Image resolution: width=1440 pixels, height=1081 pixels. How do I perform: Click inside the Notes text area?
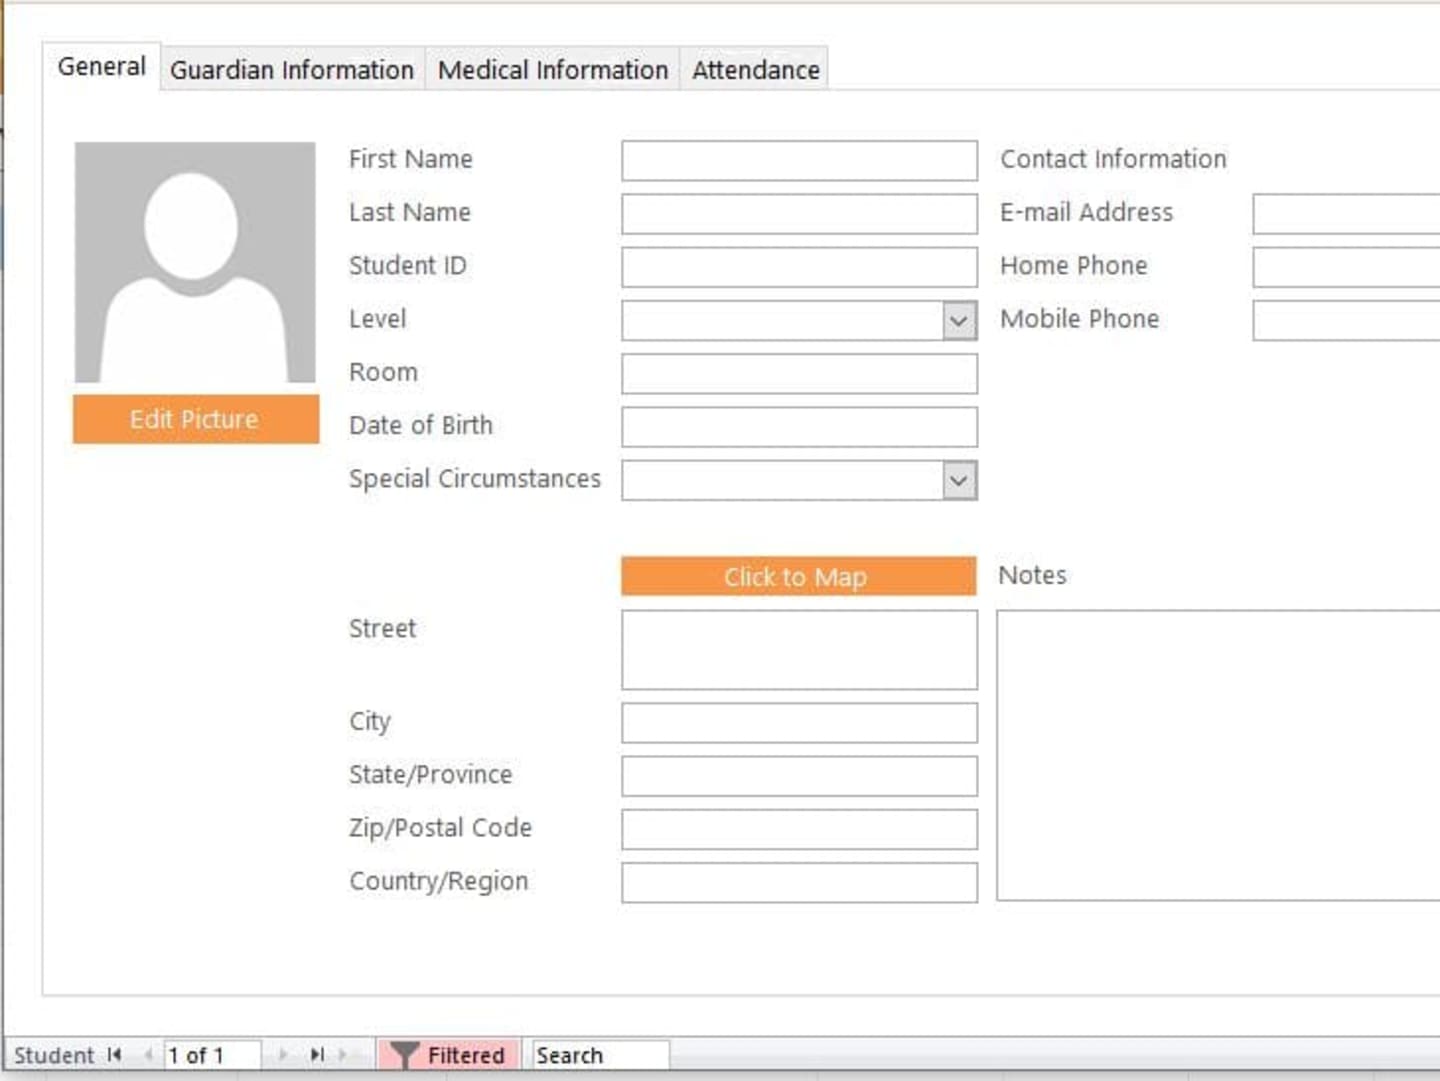1218,756
